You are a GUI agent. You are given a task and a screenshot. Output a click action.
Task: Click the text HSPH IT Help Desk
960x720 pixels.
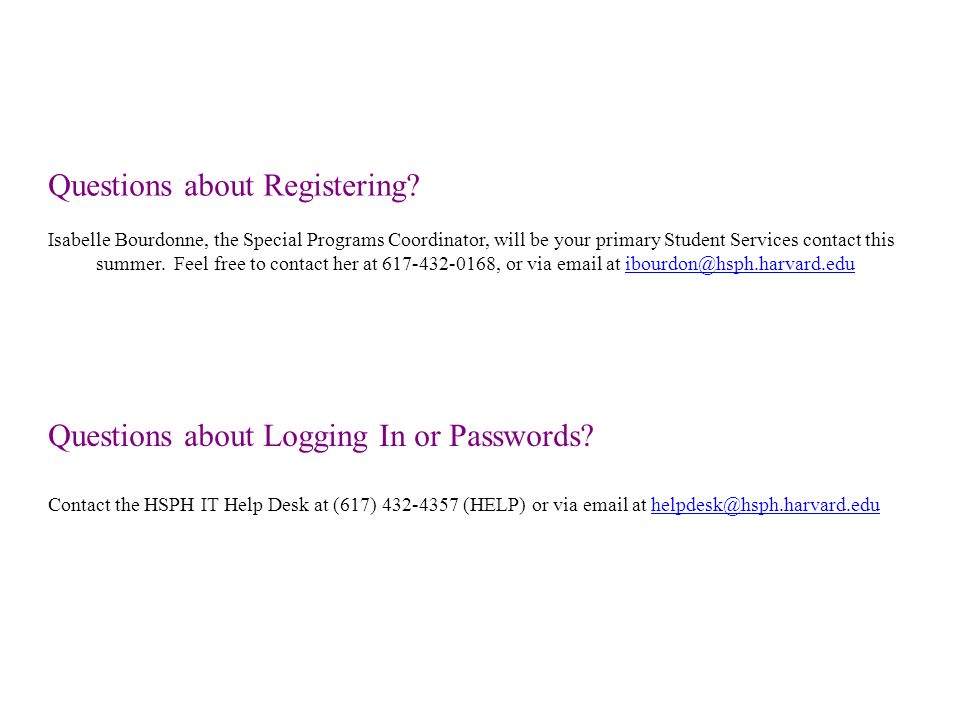pos(226,504)
